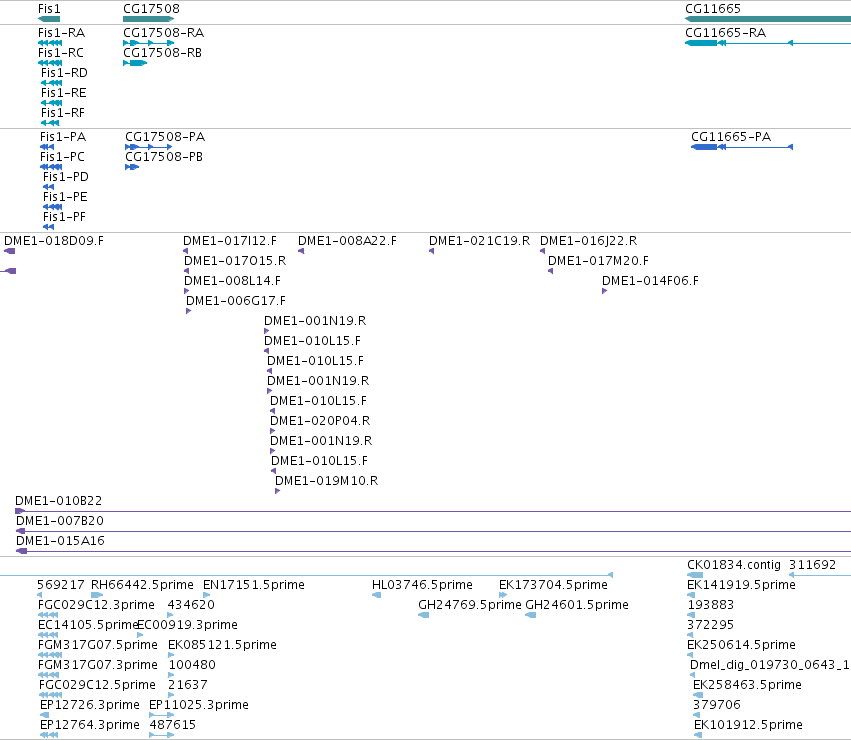851x740 pixels.
Task: Click the 193883 EST feature
Action: pyautogui.click(x=710, y=605)
